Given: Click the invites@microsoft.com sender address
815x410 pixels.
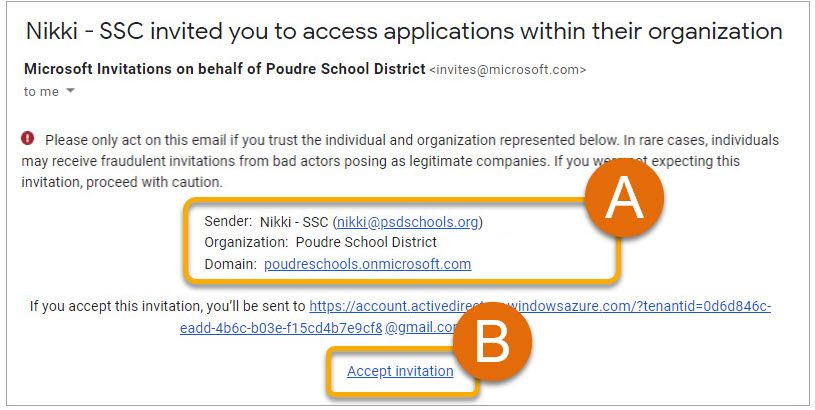Looking at the screenshot, I should [x=508, y=70].
